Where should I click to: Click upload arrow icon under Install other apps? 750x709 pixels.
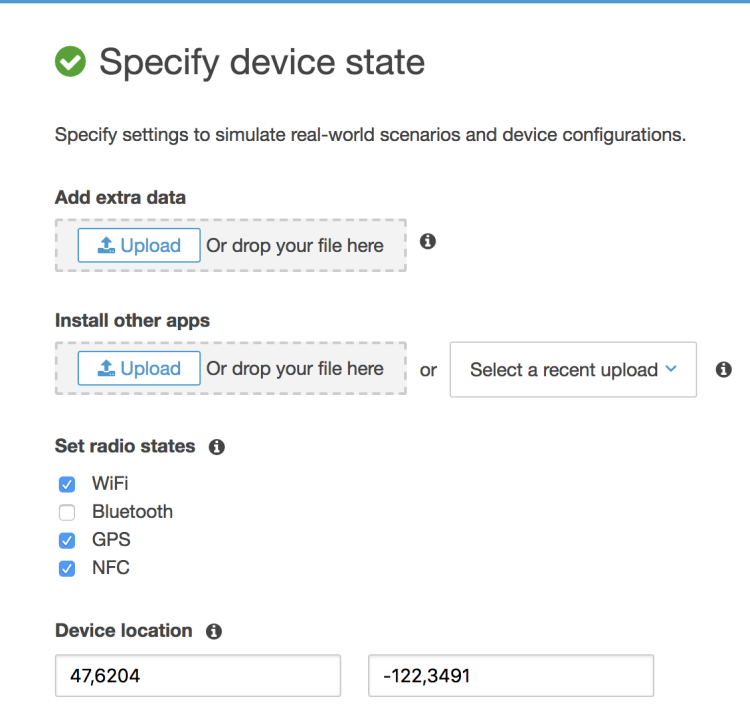107,369
